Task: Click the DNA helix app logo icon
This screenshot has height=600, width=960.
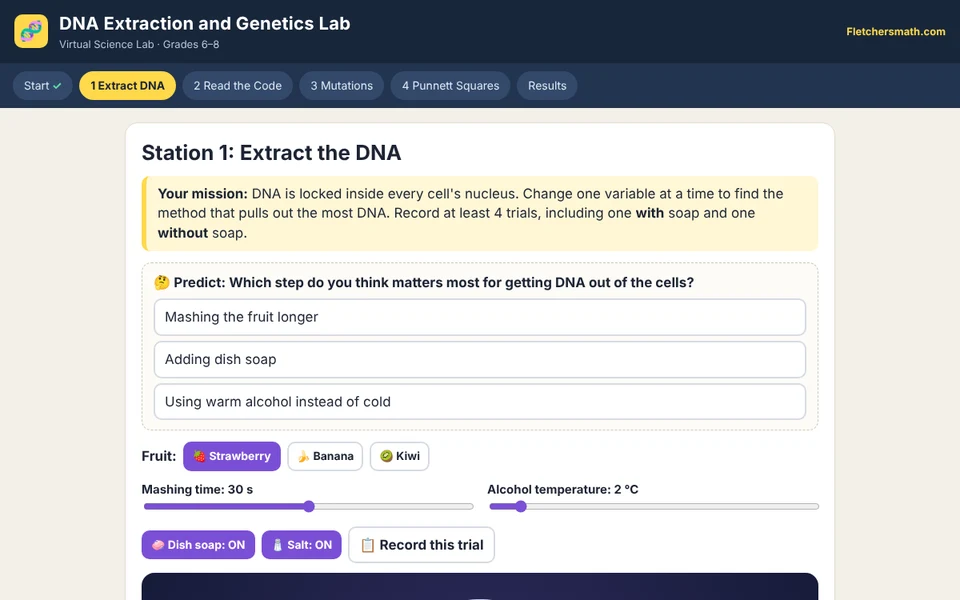Action: 31,31
